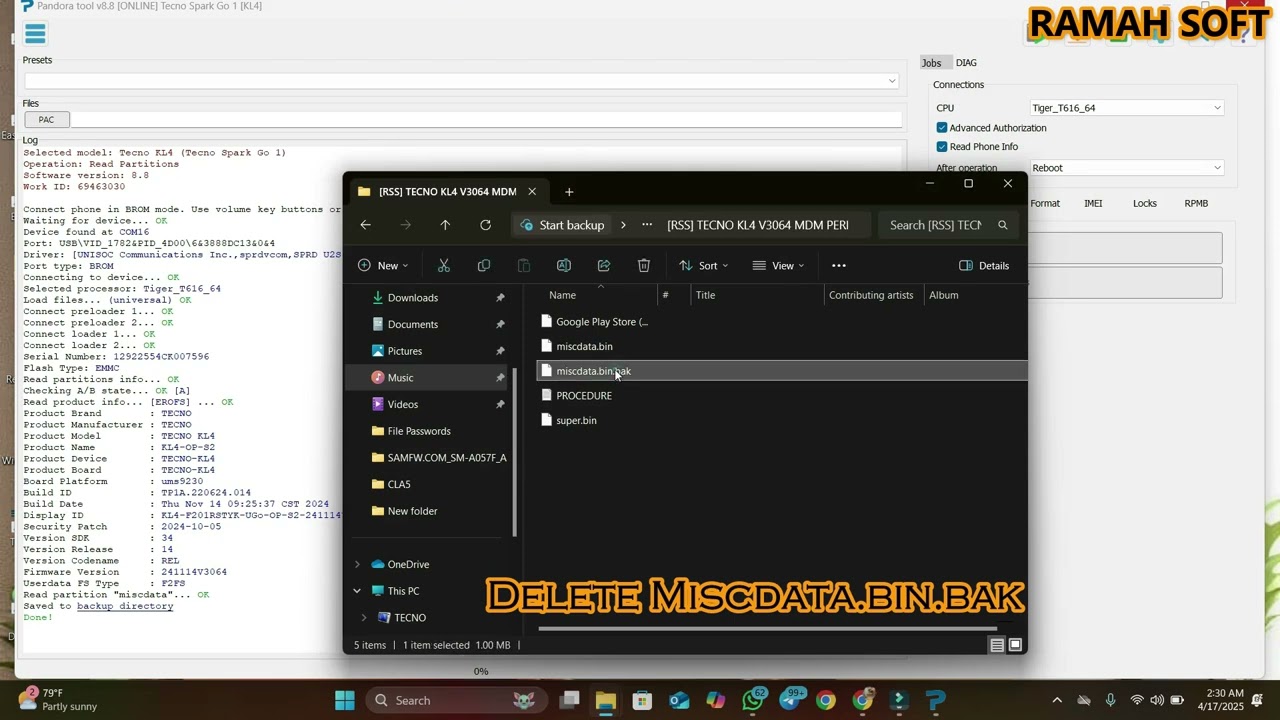
Task: Switch to the Jobs tab
Action: coord(931,63)
